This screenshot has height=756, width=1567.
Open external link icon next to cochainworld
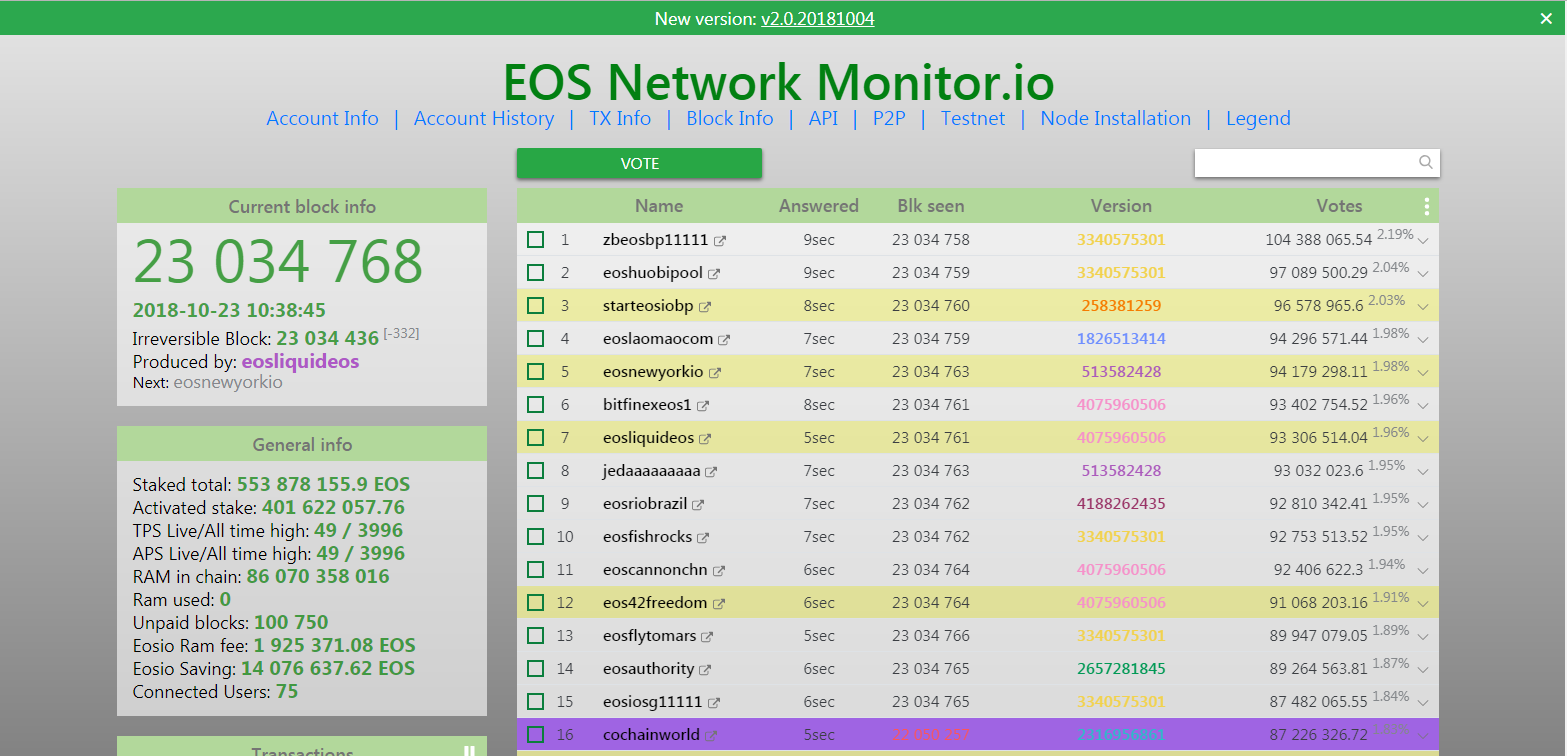click(711, 736)
